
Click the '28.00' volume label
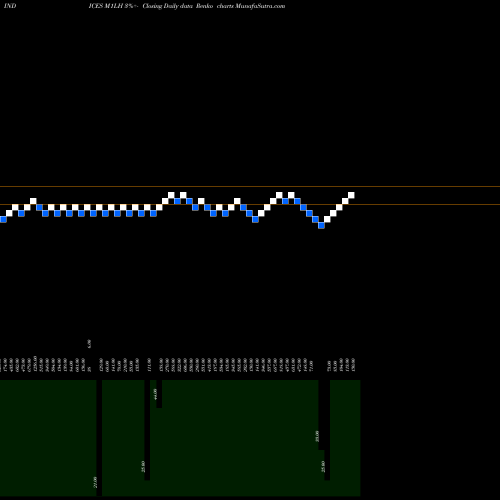click(317, 436)
